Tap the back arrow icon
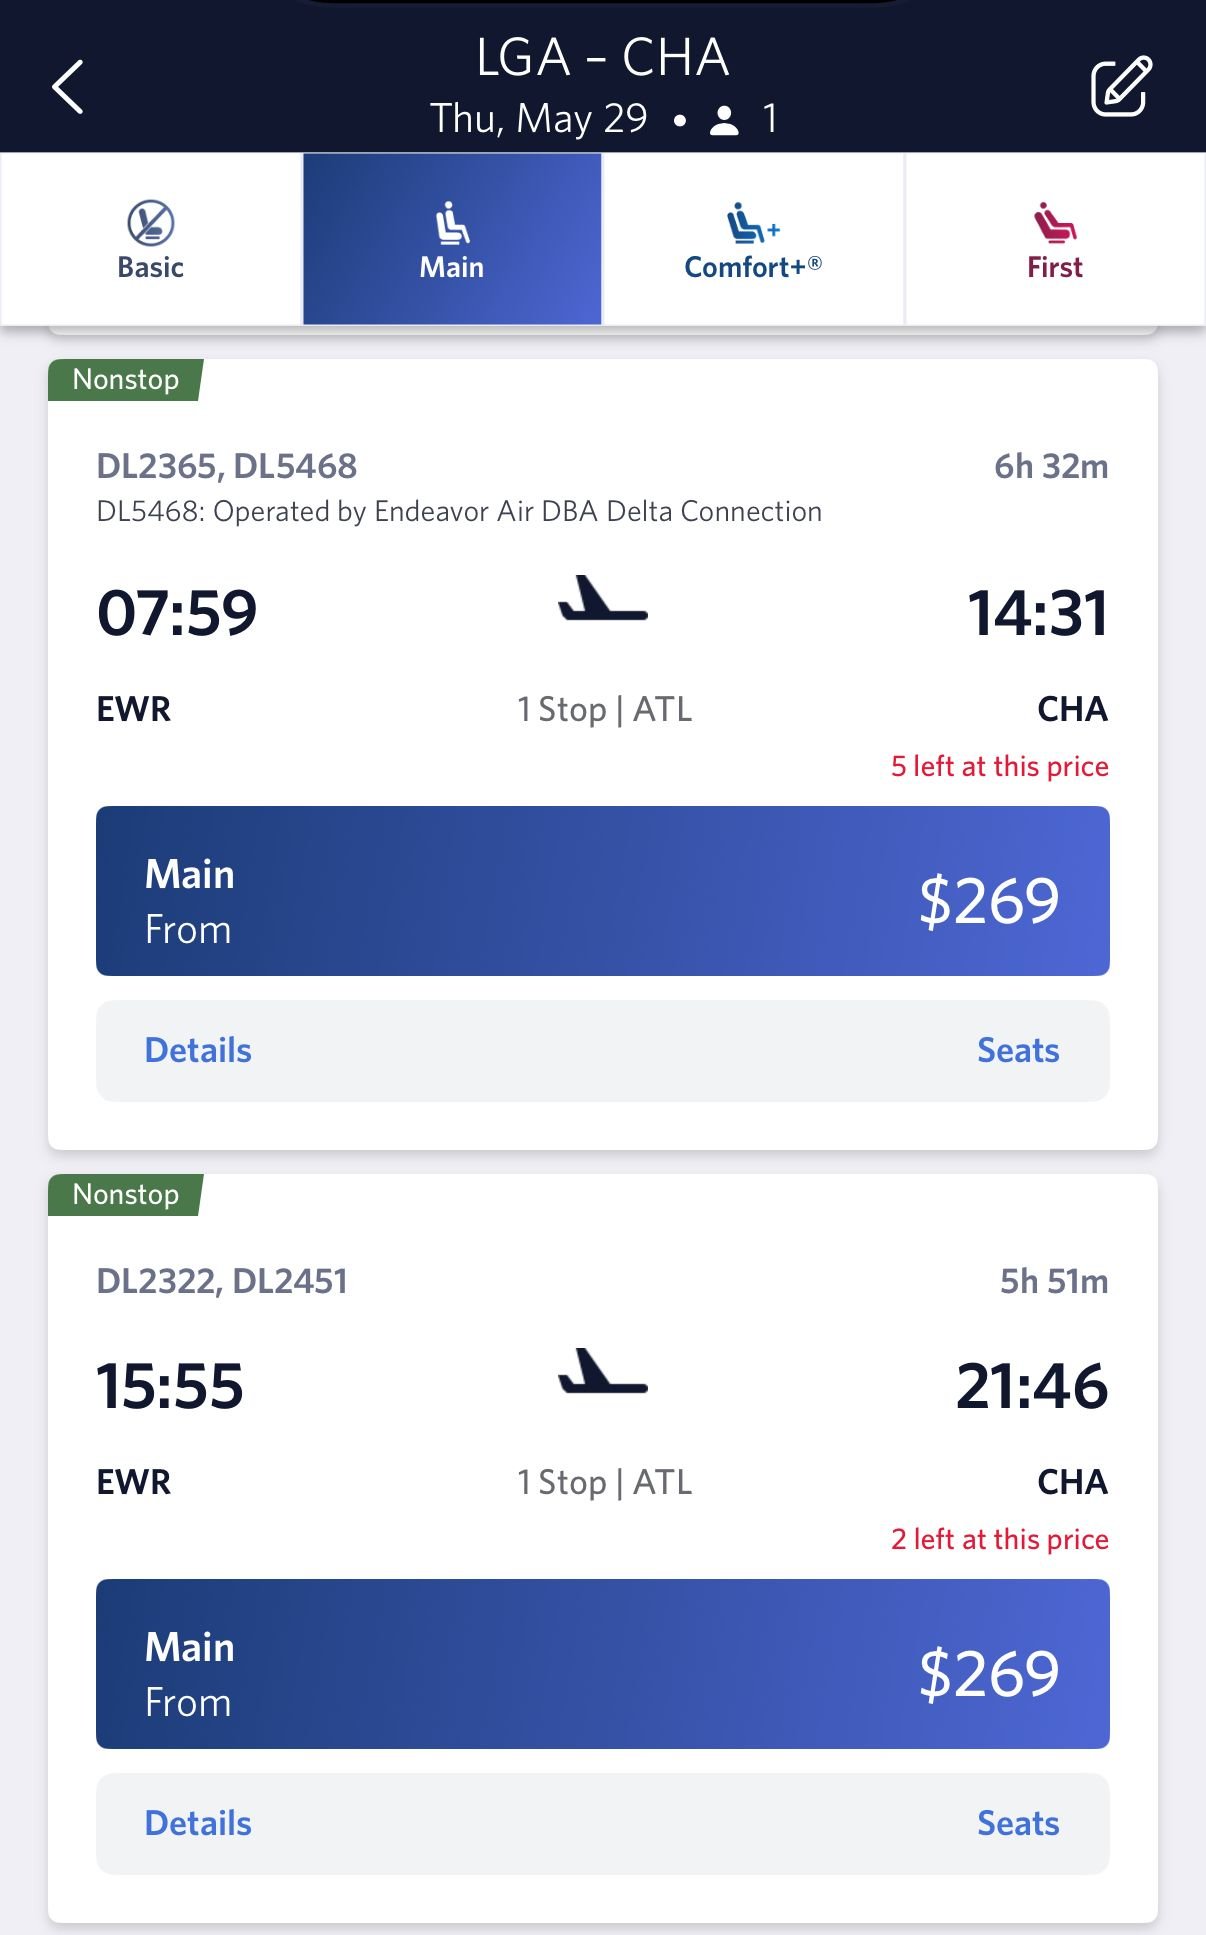This screenshot has height=1935, width=1206. 68,87
